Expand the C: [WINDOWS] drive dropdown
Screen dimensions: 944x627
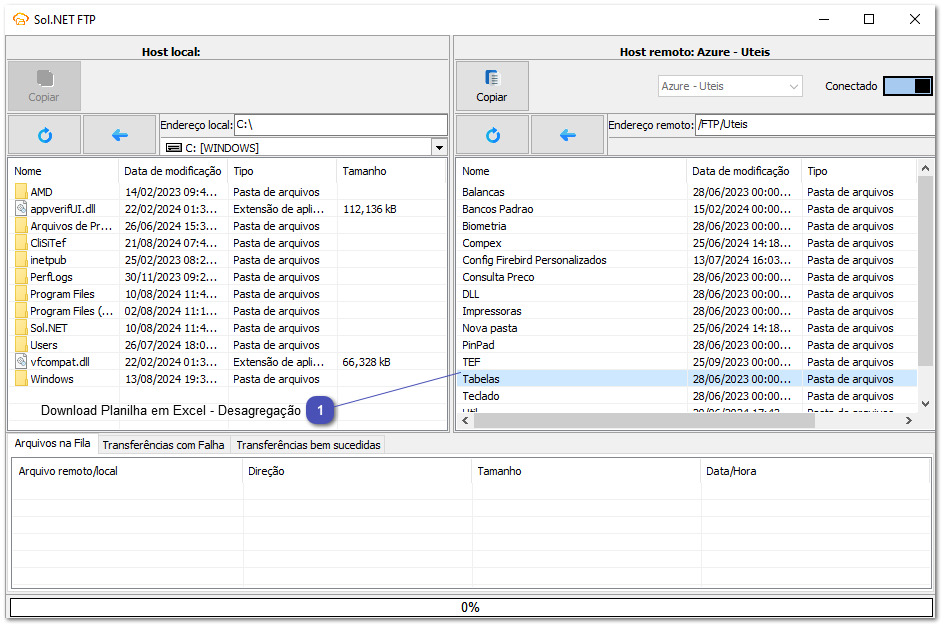[438, 148]
